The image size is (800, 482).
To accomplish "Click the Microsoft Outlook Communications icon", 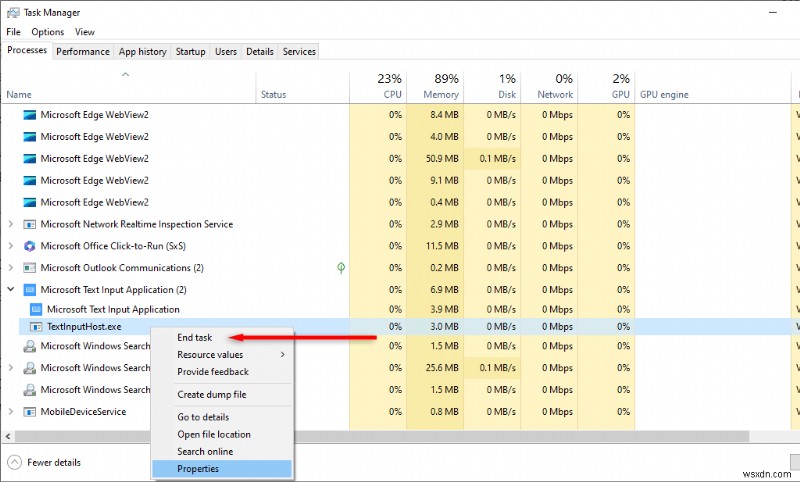I will (30, 268).
